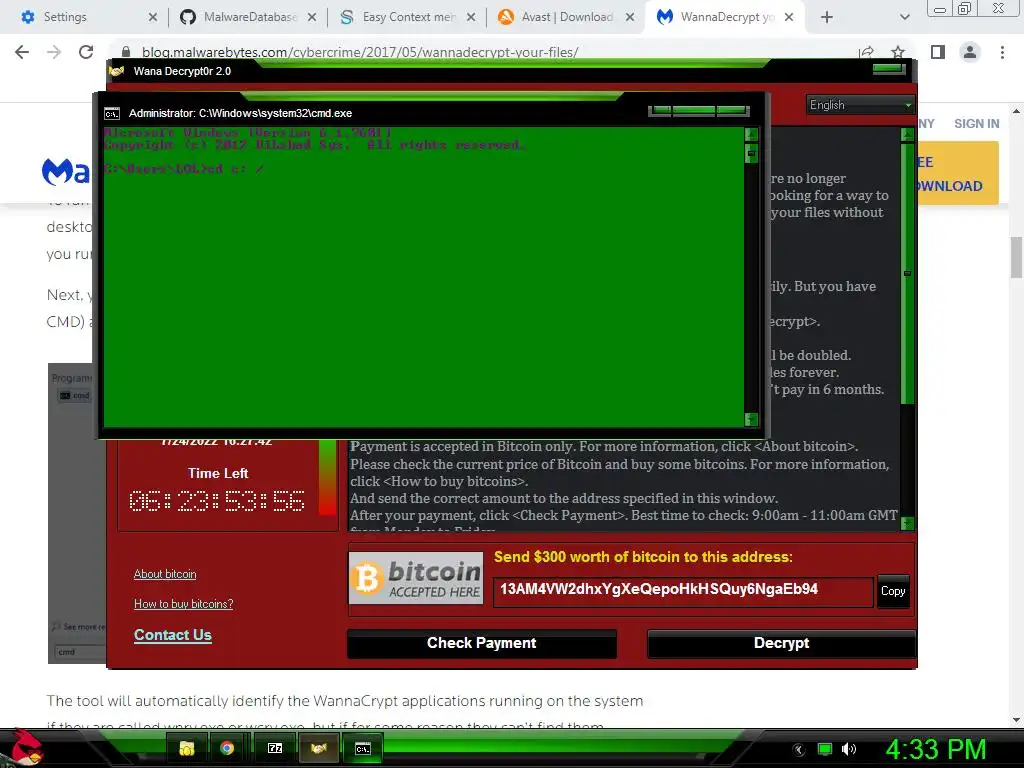Click the Check Payment button
1024x768 pixels.
(481, 643)
